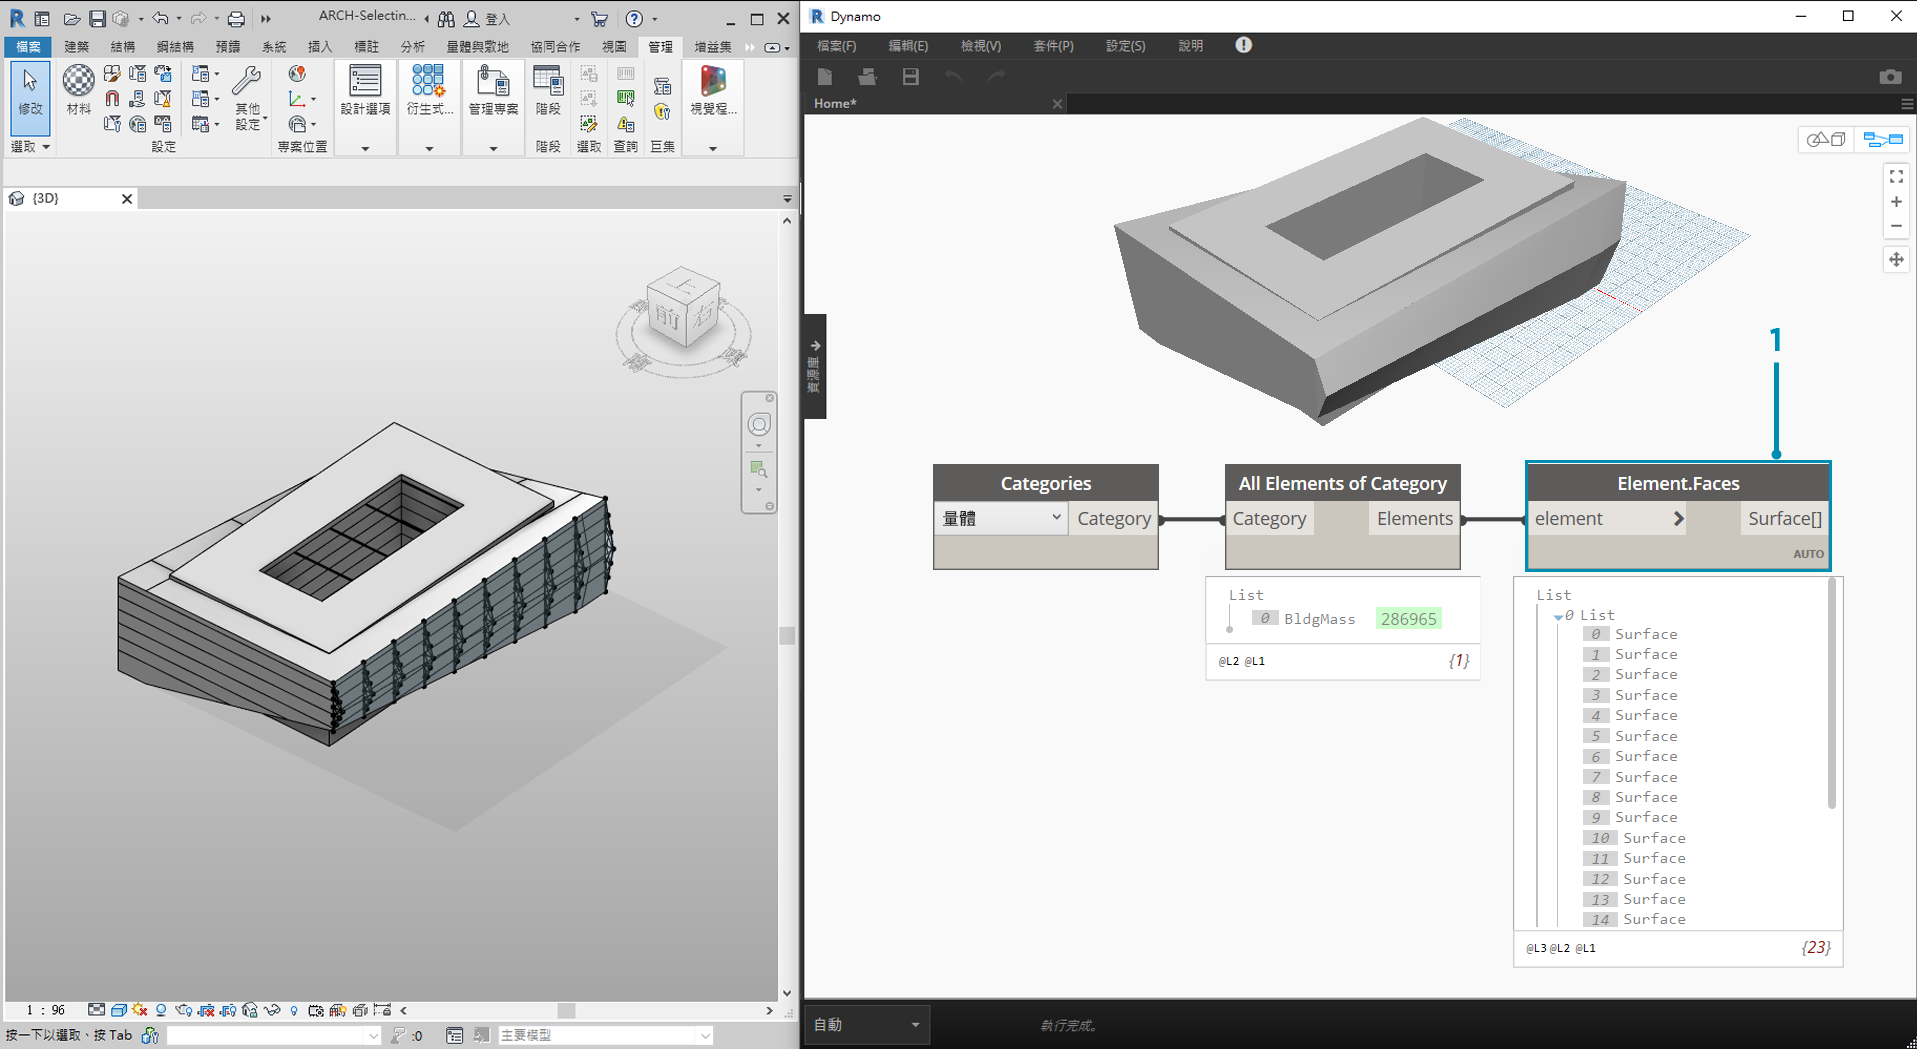The image size is (1917, 1049).
Task: Click the Dynamo Open file icon
Action: coord(867,76)
